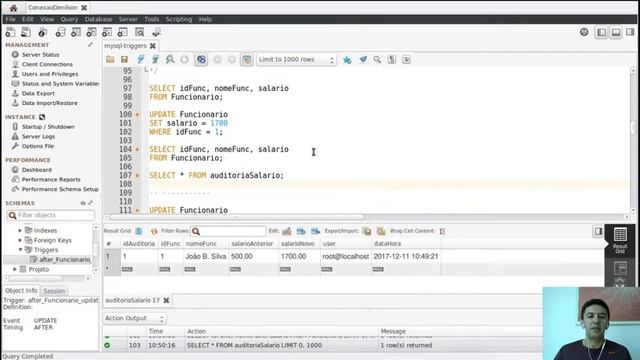Open the Workbench preferences gear icon
This screenshot has width=640, height=360.
584,32
